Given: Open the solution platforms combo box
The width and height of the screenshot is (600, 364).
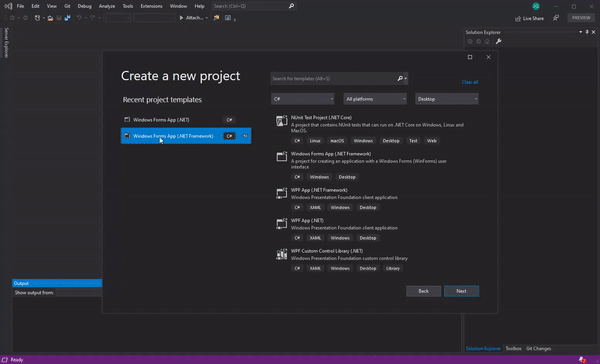Looking at the screenshot, I should pos(155,18).
